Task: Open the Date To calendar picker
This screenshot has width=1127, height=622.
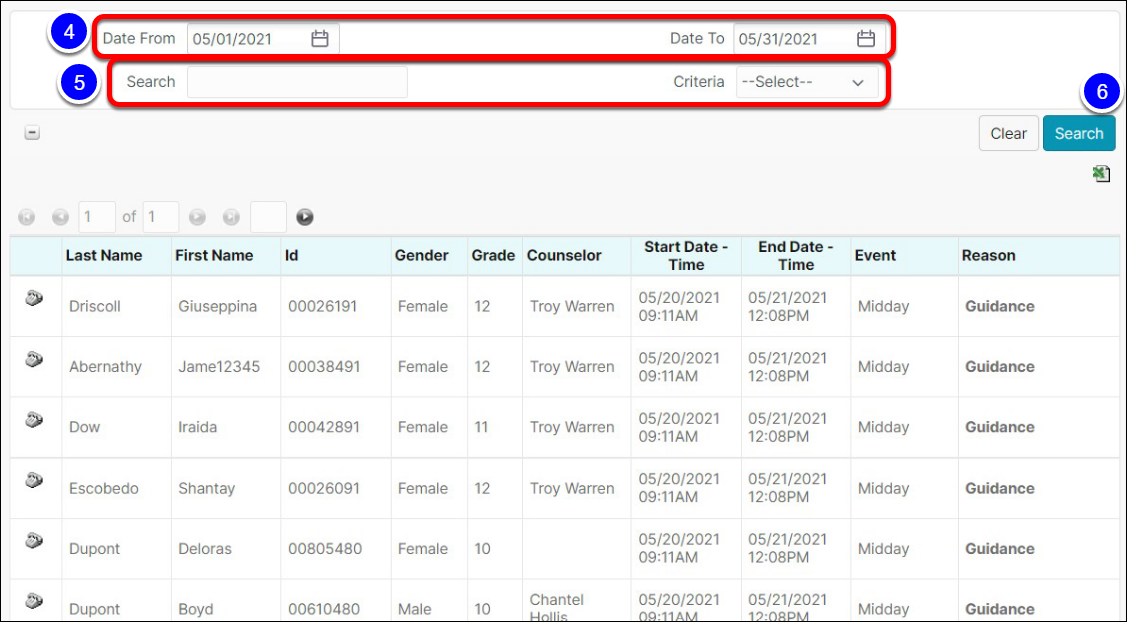Action: pyautogui.click(x=866, y=39)
